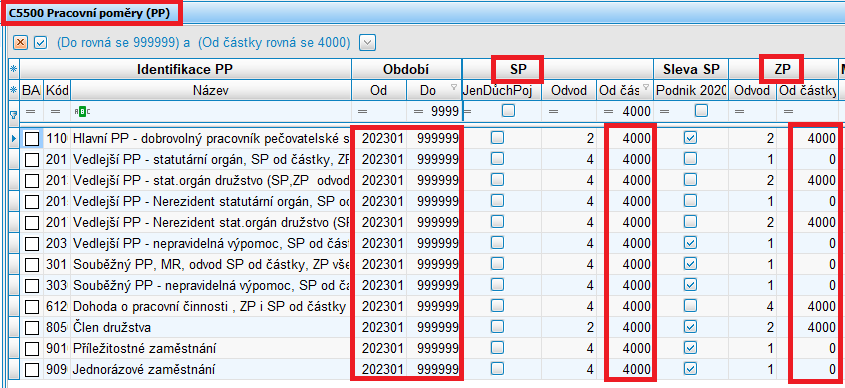Screen dimensions: 845x388
Task: Select 'Hlavní PP - dobrovolný pracovník' name cell
Action: (211, 138)
